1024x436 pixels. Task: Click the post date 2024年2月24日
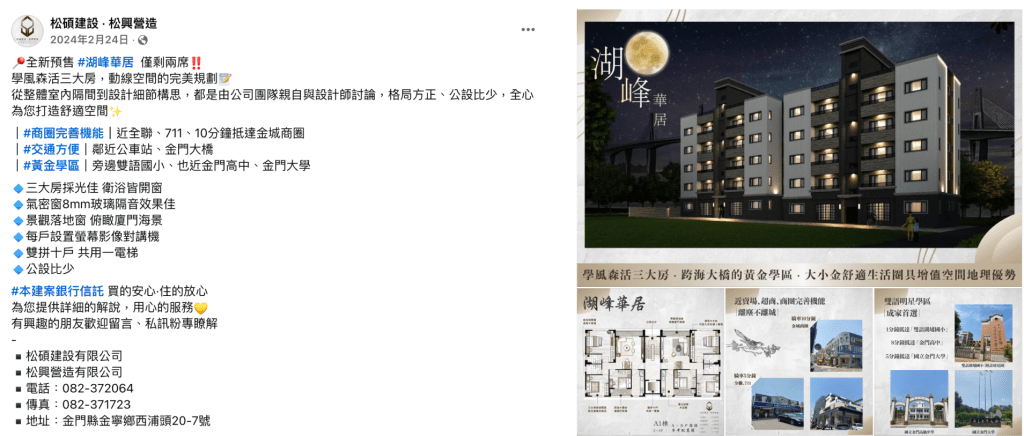91,40
